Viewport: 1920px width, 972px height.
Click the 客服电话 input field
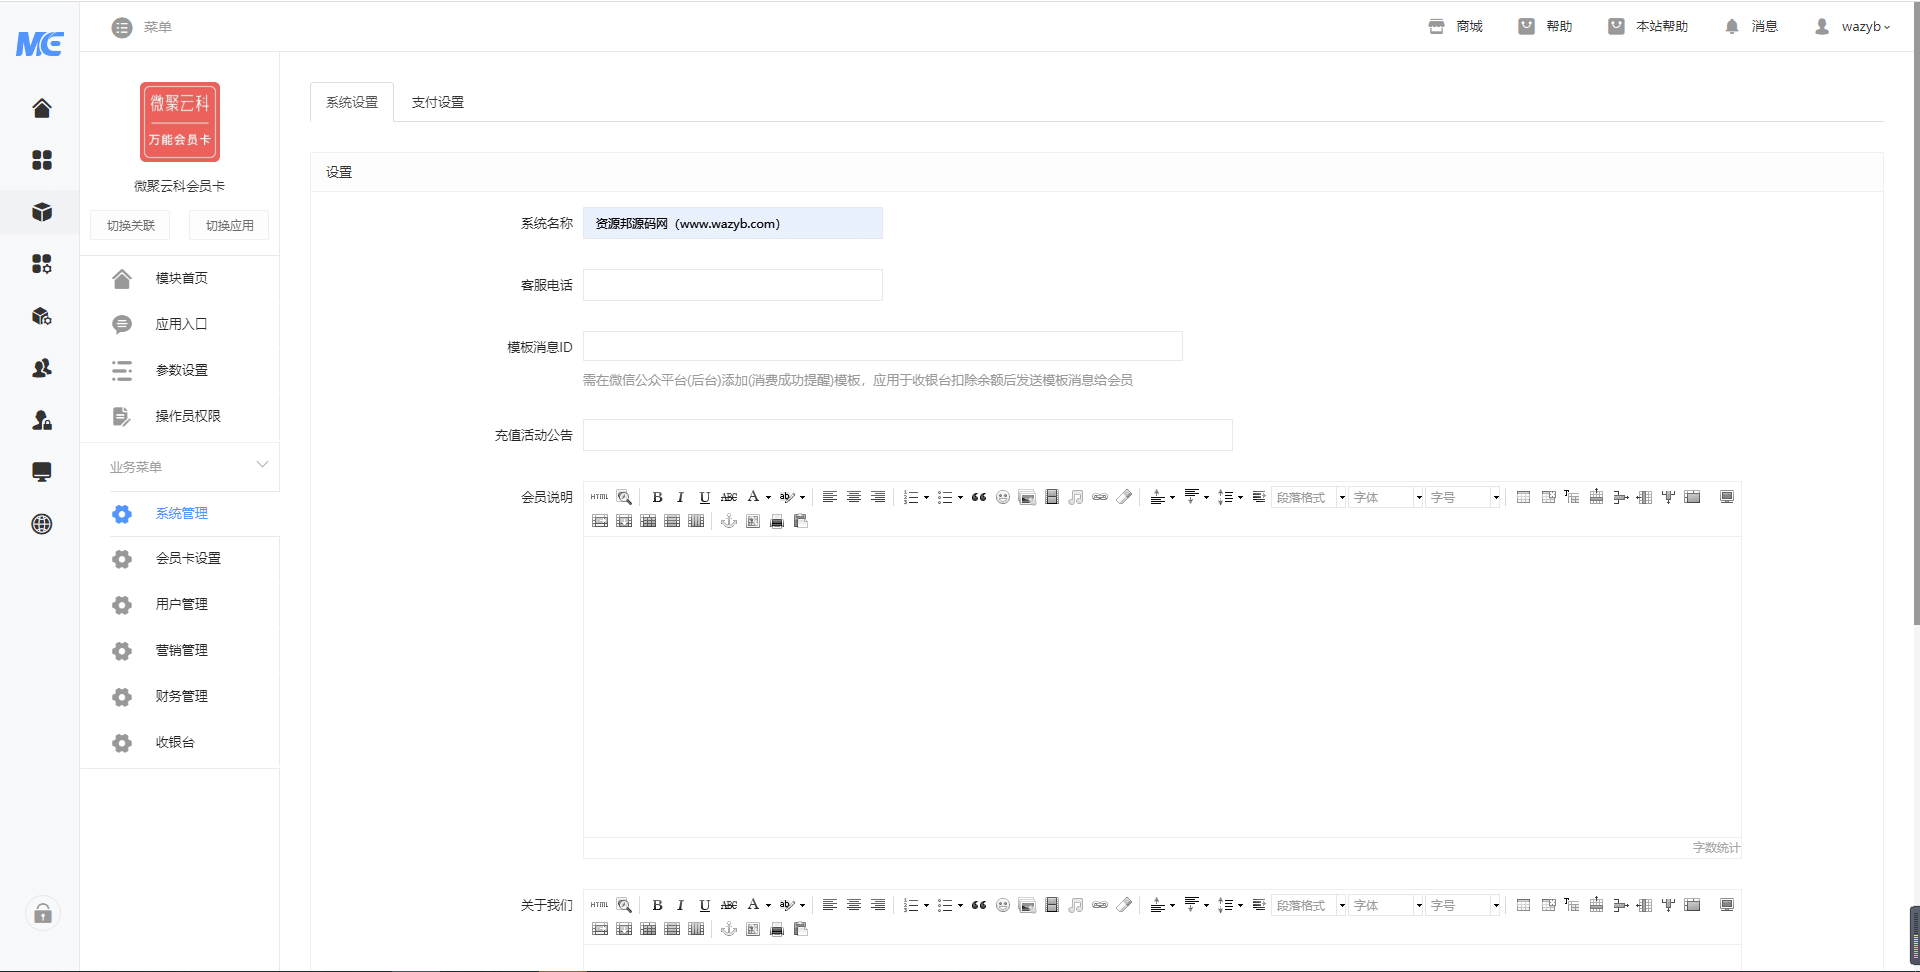733,285
